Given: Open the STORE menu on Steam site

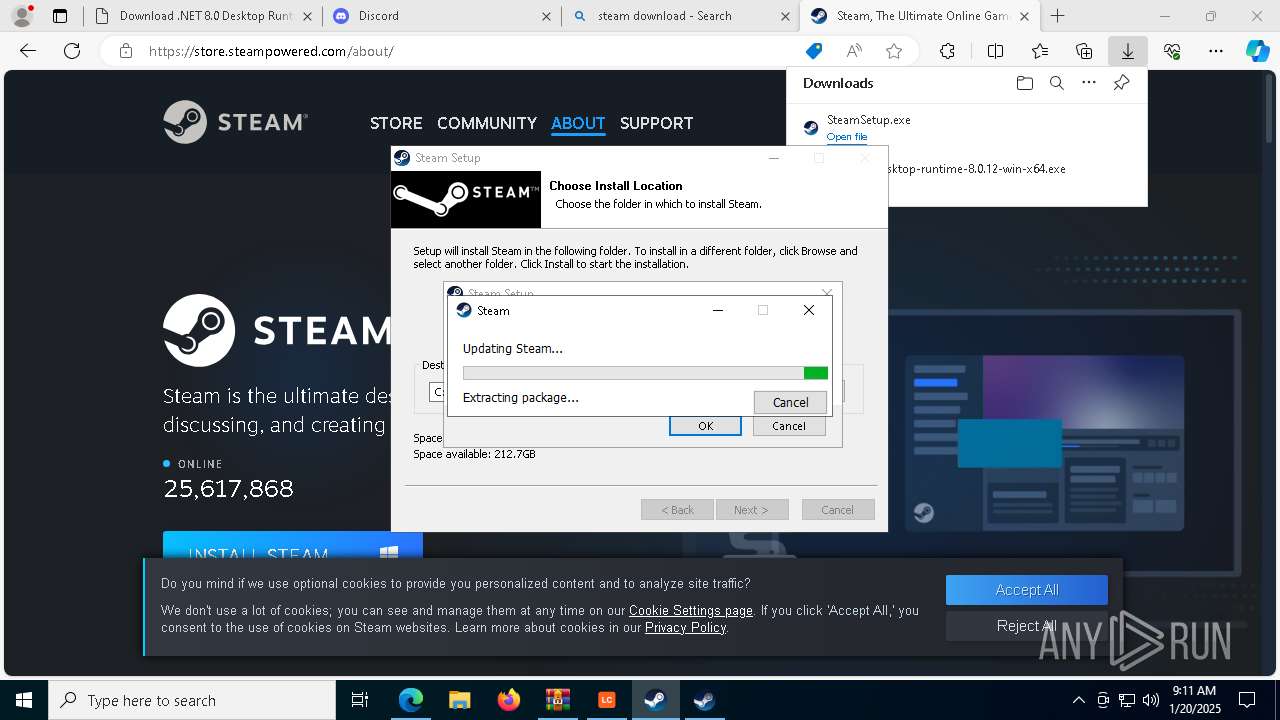Looking at the screenshot, I should coord(396,123).
